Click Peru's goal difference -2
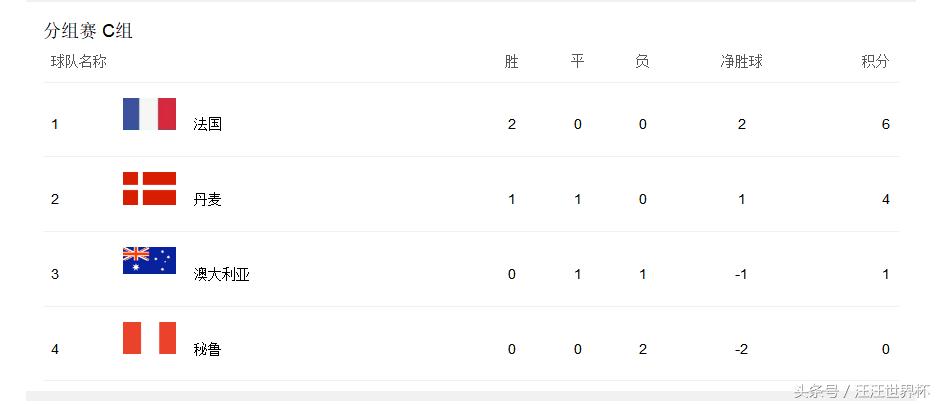 click(x=741, y=349)
